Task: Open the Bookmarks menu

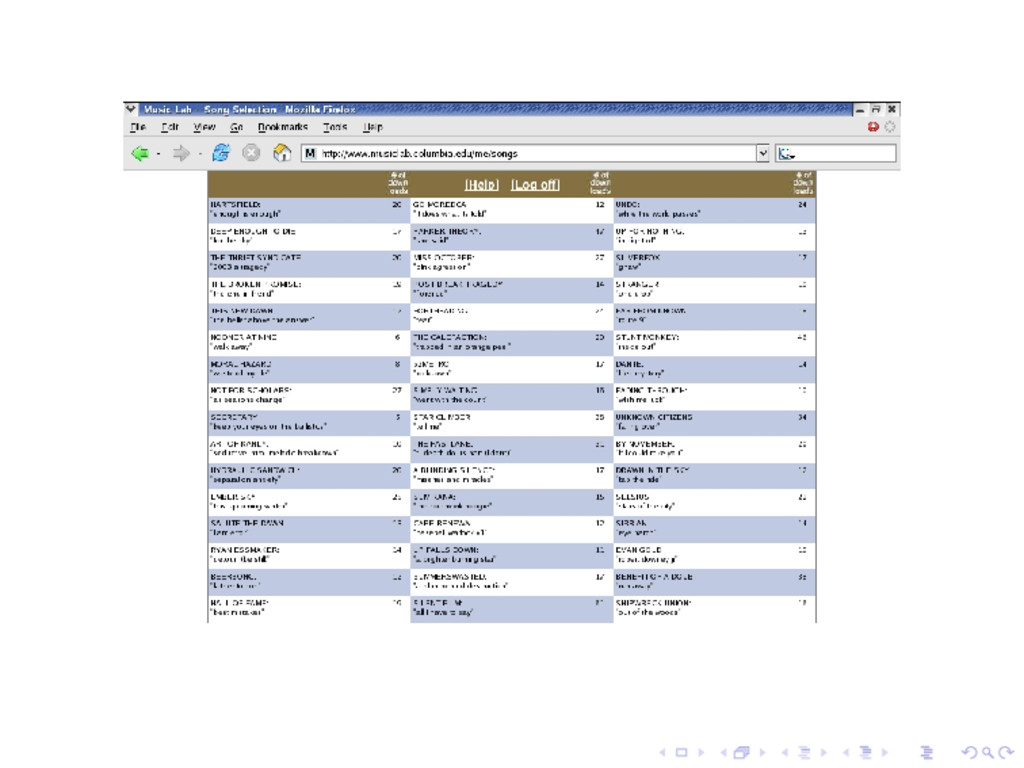Action: coord(283,127)
